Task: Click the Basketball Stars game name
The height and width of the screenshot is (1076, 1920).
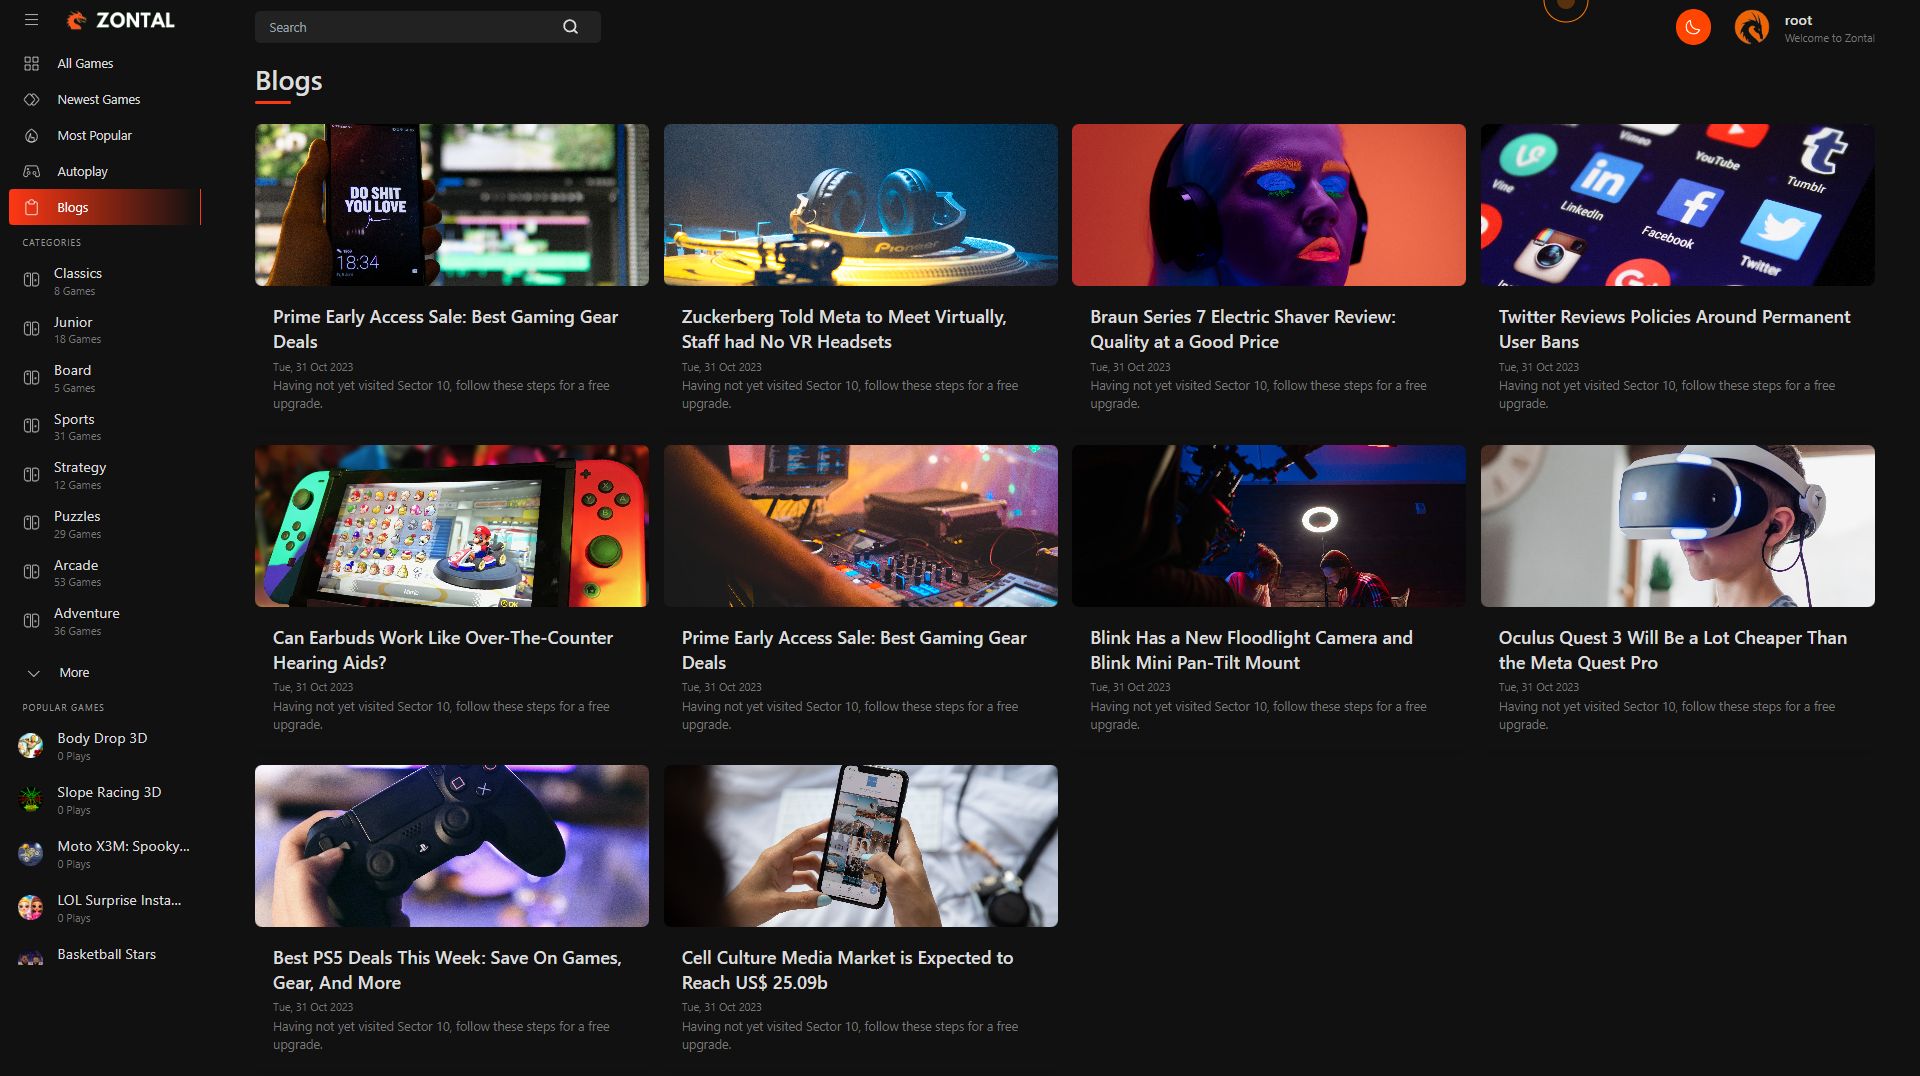Action: coord(106,954)
